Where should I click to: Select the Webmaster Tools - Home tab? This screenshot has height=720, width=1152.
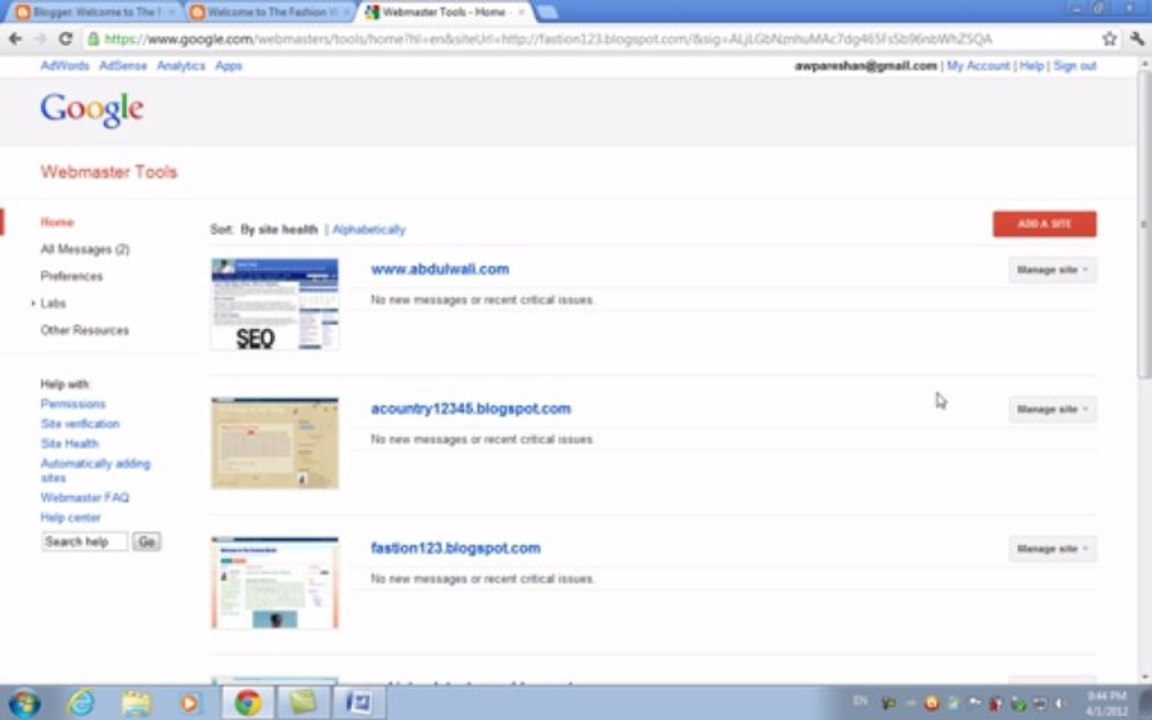tap(444, 12)
